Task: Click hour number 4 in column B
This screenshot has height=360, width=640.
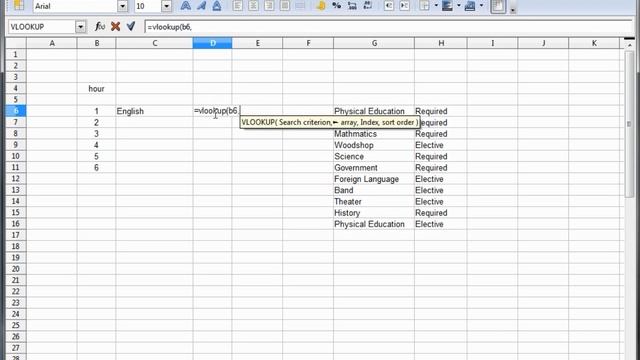Action: 96,145
